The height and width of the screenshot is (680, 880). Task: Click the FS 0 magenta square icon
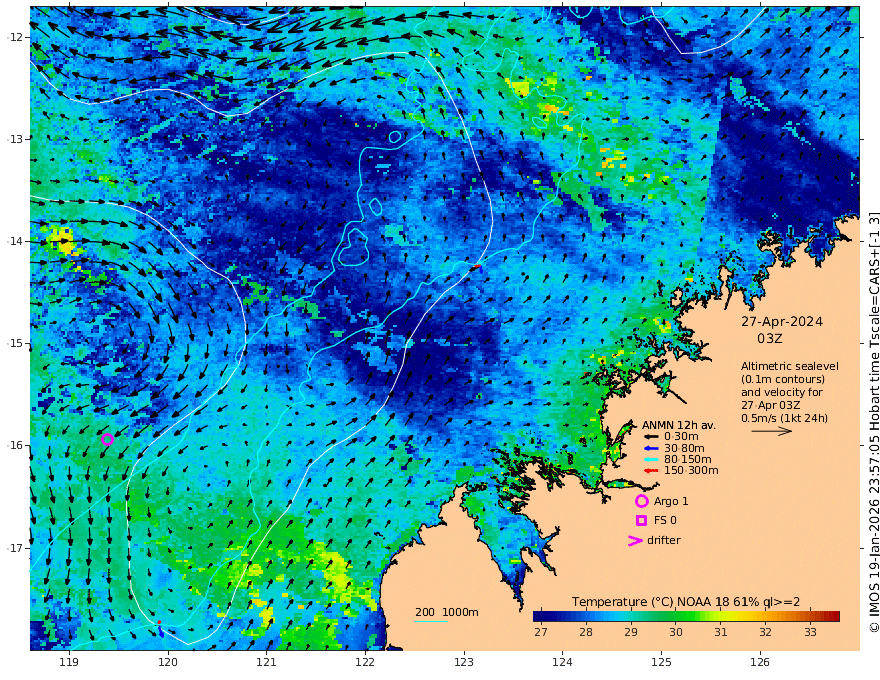641,521
